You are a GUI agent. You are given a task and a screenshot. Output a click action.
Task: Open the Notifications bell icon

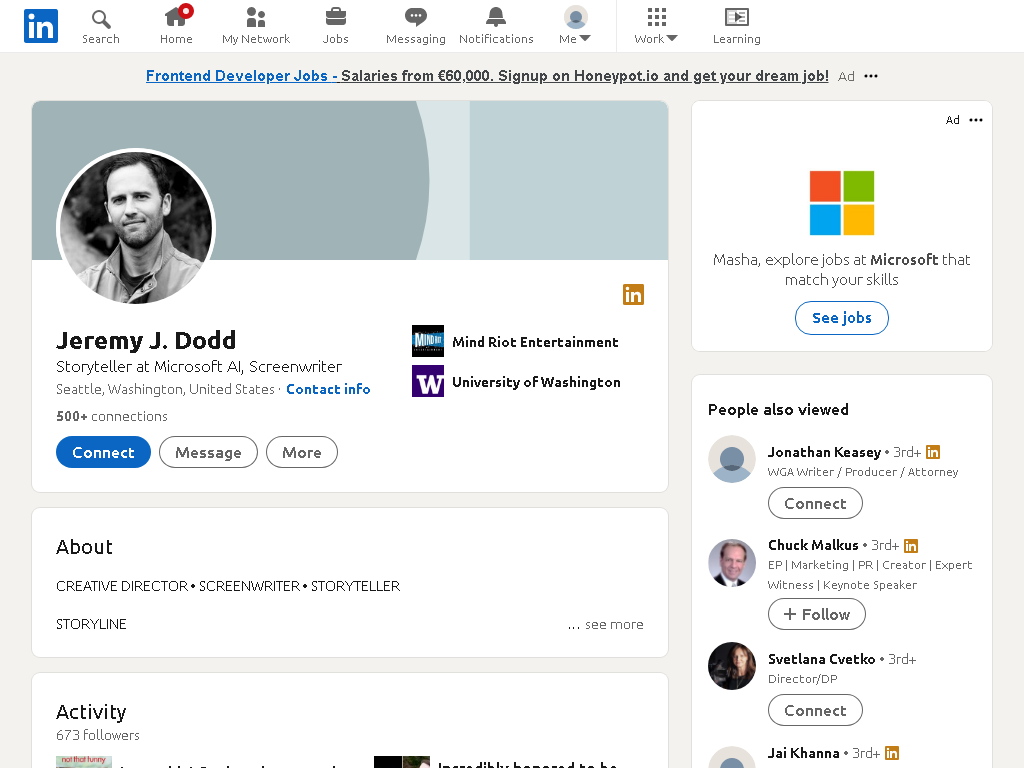tap(496, 17)
